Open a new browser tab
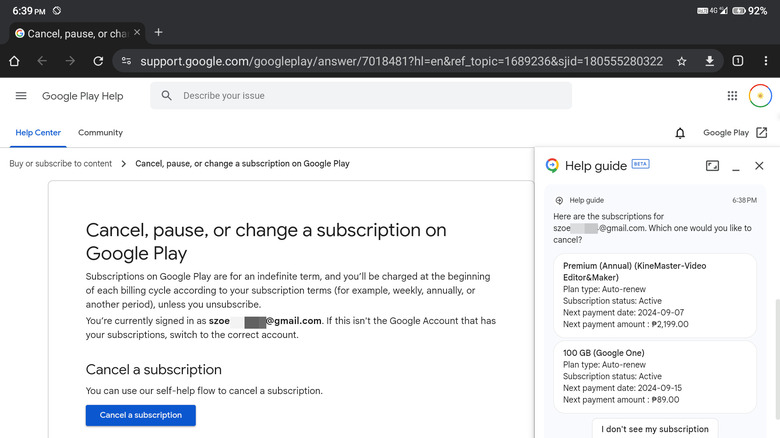 point(159,32)
